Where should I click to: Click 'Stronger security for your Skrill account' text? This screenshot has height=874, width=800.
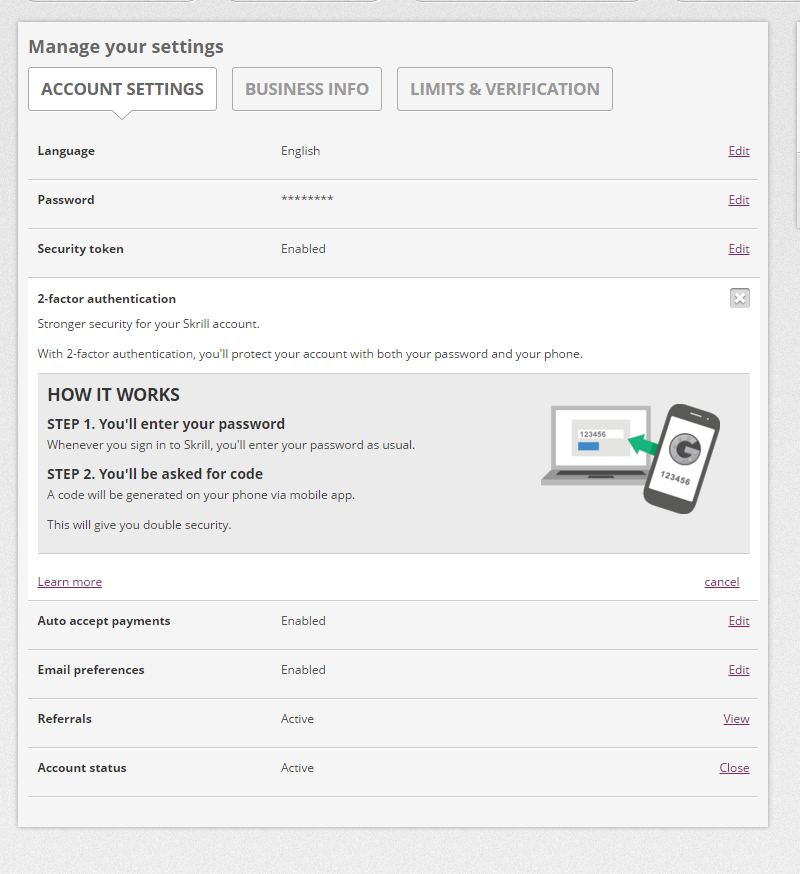click(148, 324)
